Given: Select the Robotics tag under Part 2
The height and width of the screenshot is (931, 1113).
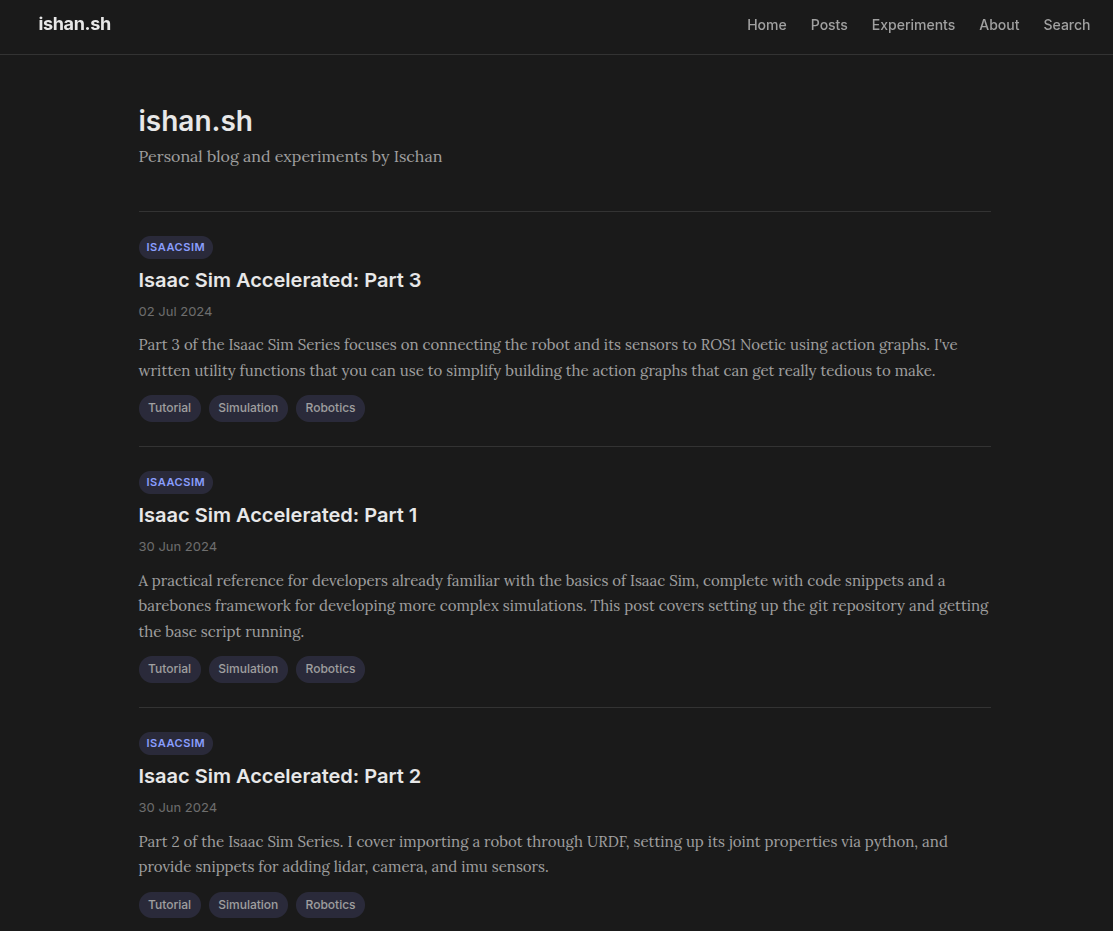Looking at the screenshot, I should tap(330, 905).
